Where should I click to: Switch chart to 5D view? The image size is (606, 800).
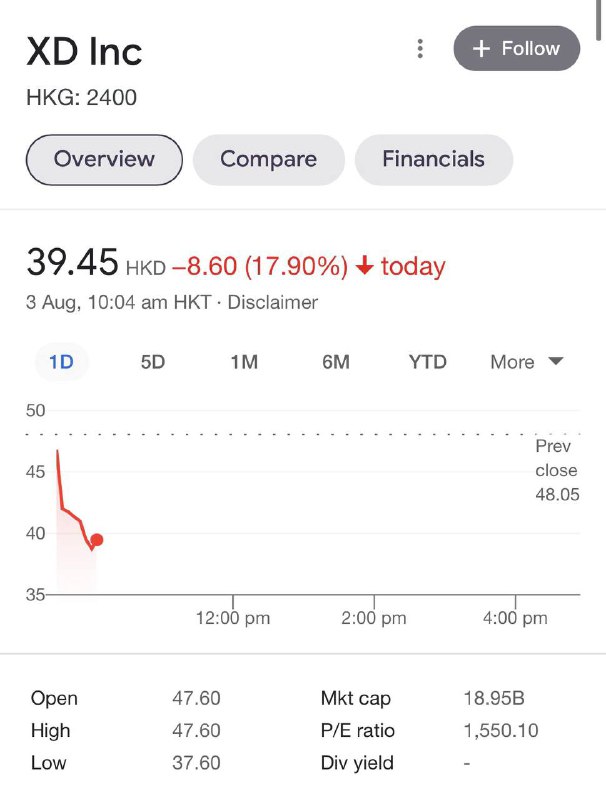151,362
